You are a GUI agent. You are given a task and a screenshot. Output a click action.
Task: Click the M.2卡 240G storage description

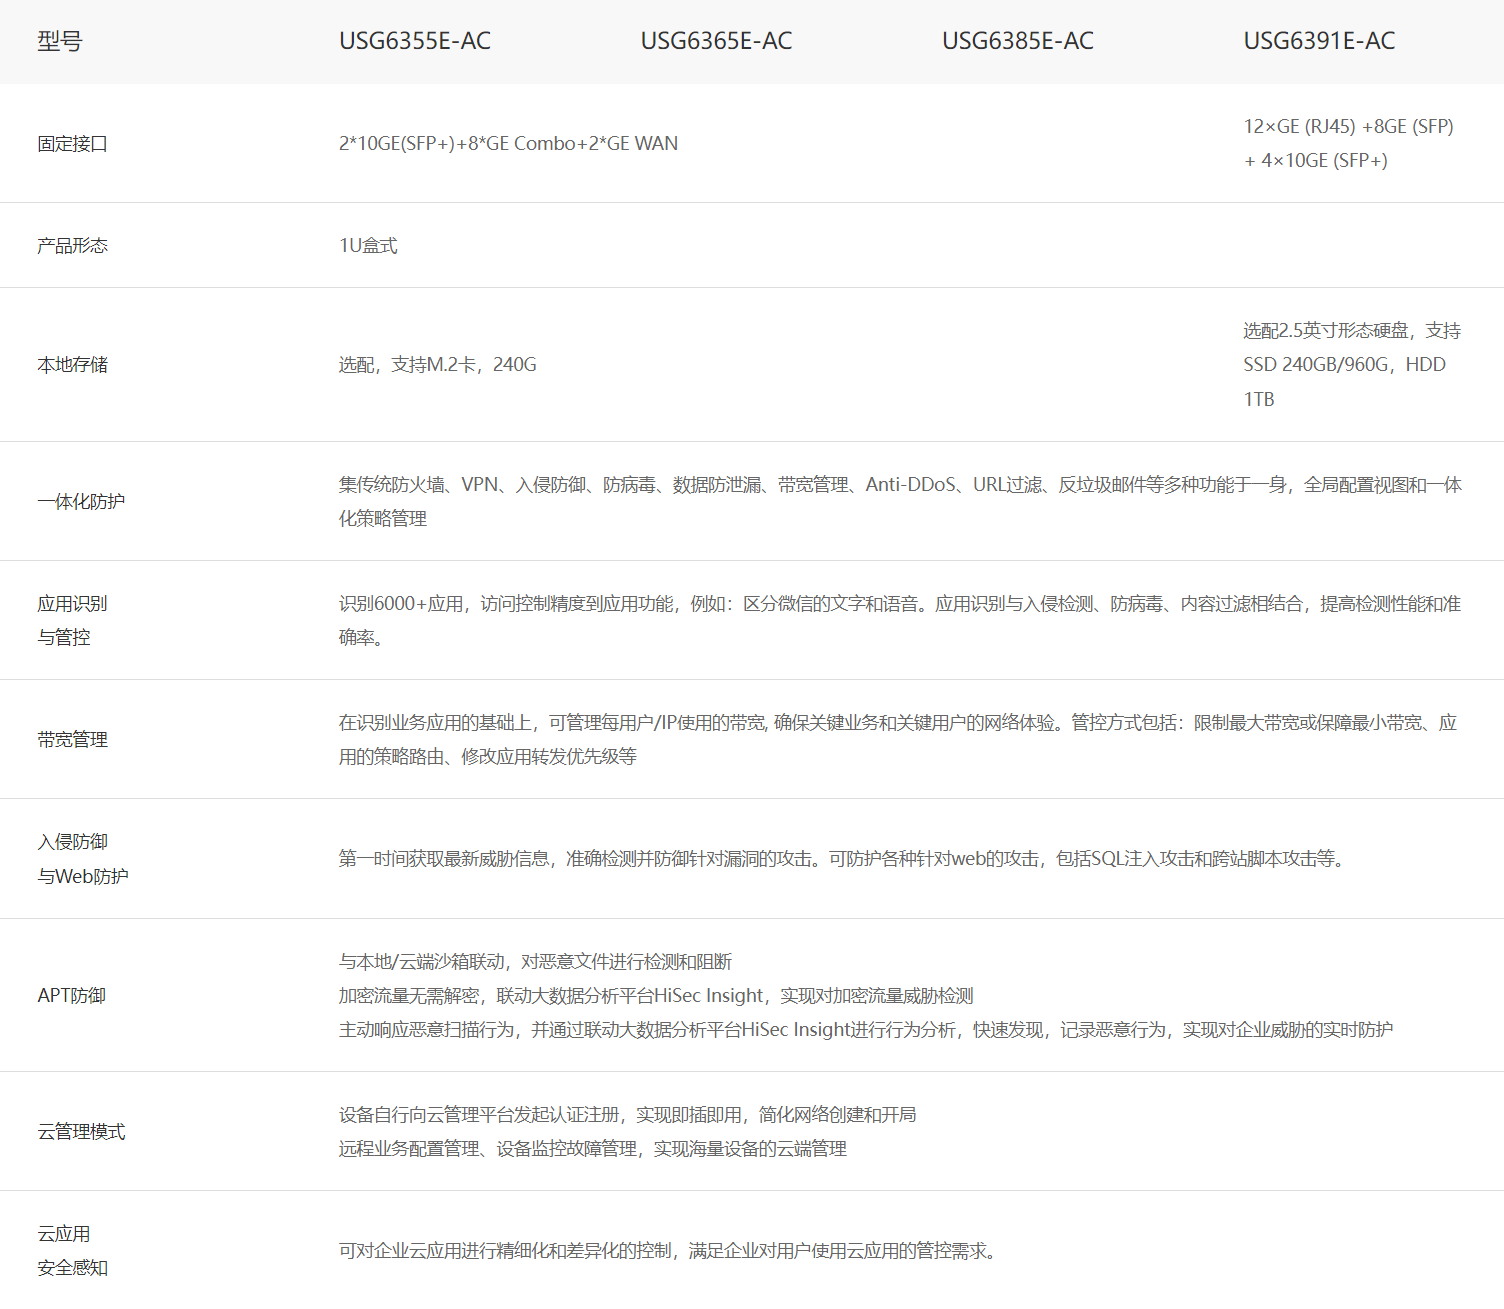tap(437, 364)
